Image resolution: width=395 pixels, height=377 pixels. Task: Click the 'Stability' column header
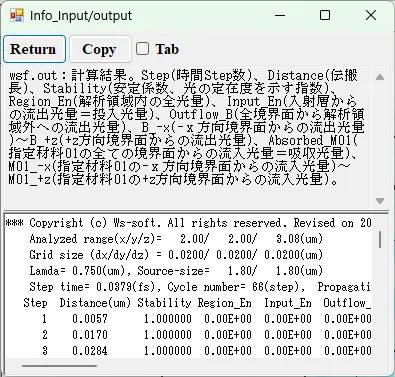(164, 303)
